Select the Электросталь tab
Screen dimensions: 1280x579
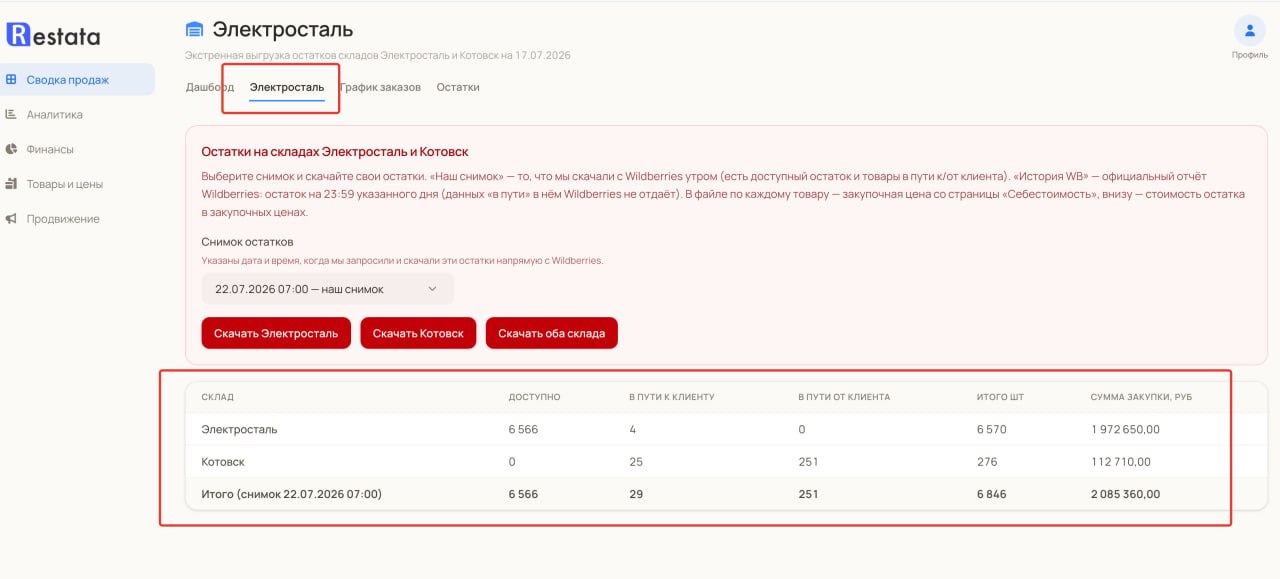(287, 87)
